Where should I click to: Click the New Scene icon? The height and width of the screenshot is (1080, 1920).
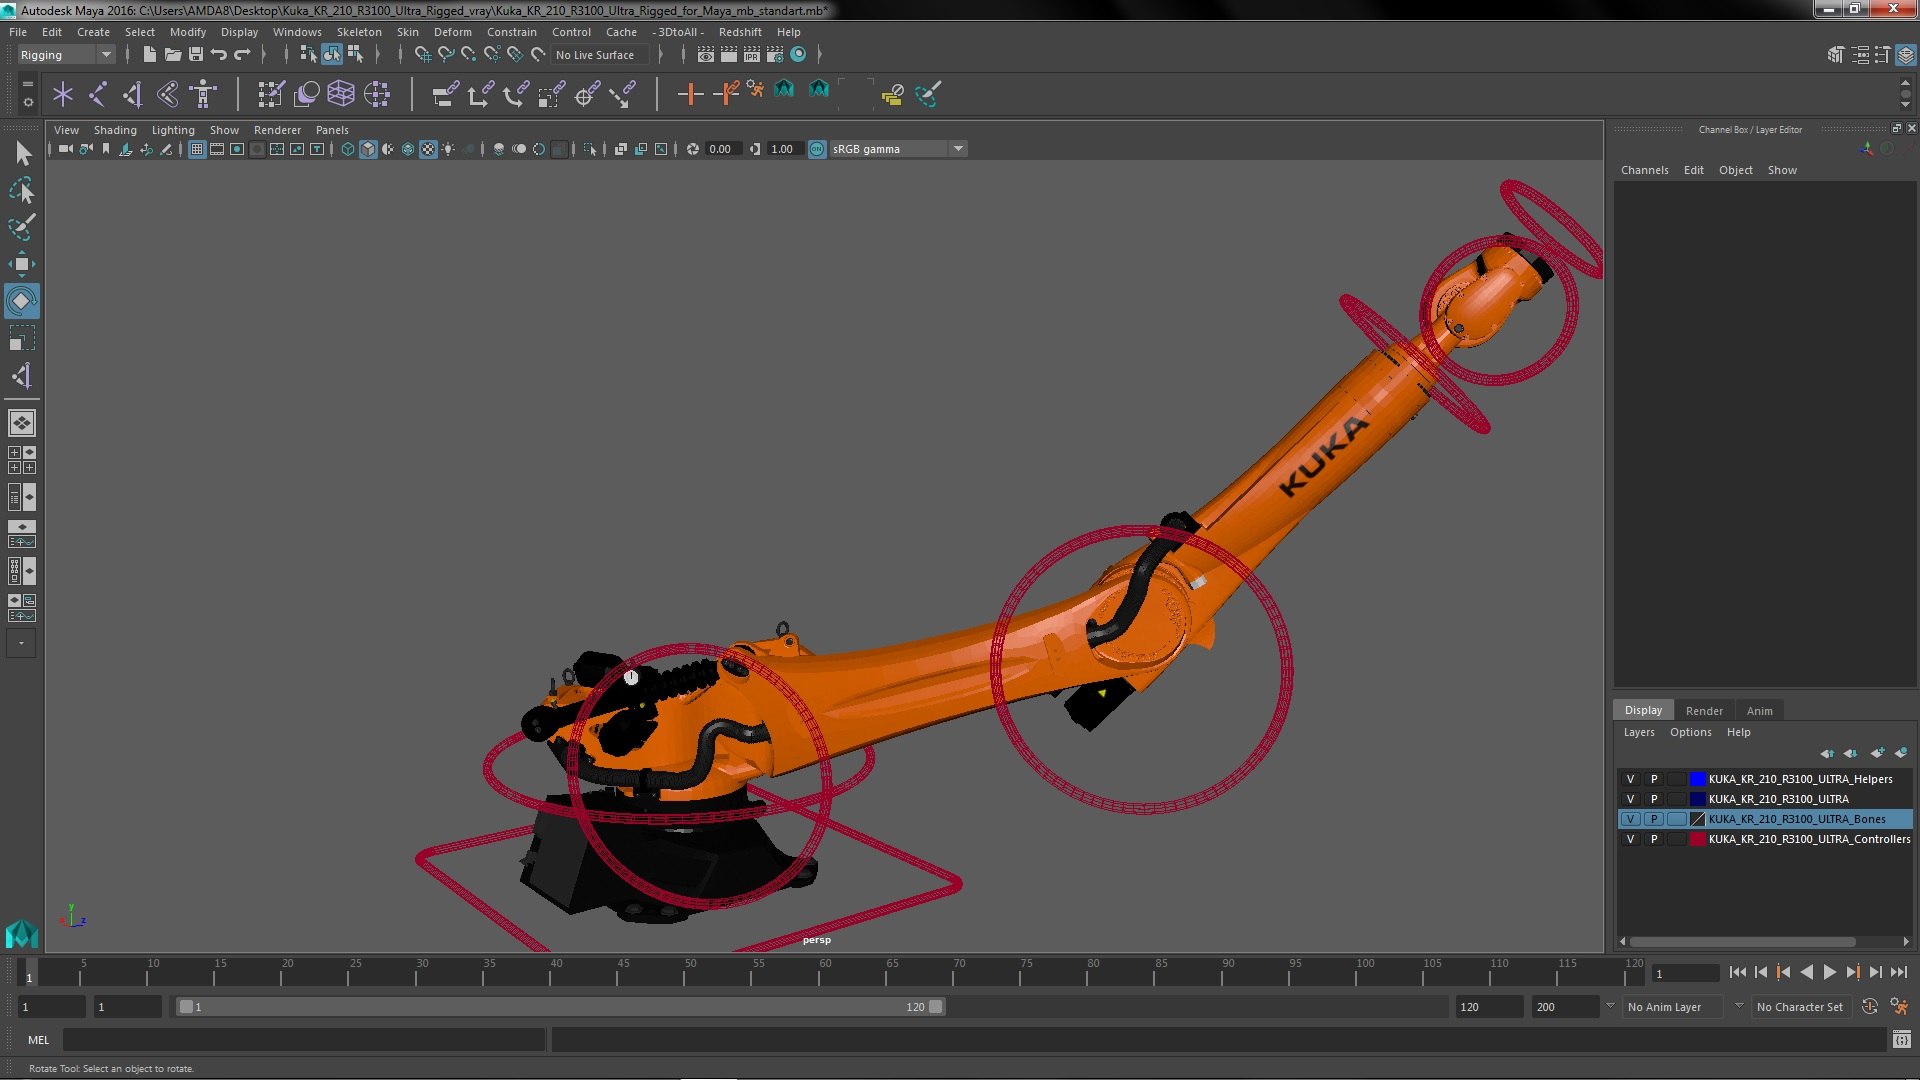pos(149,54)
